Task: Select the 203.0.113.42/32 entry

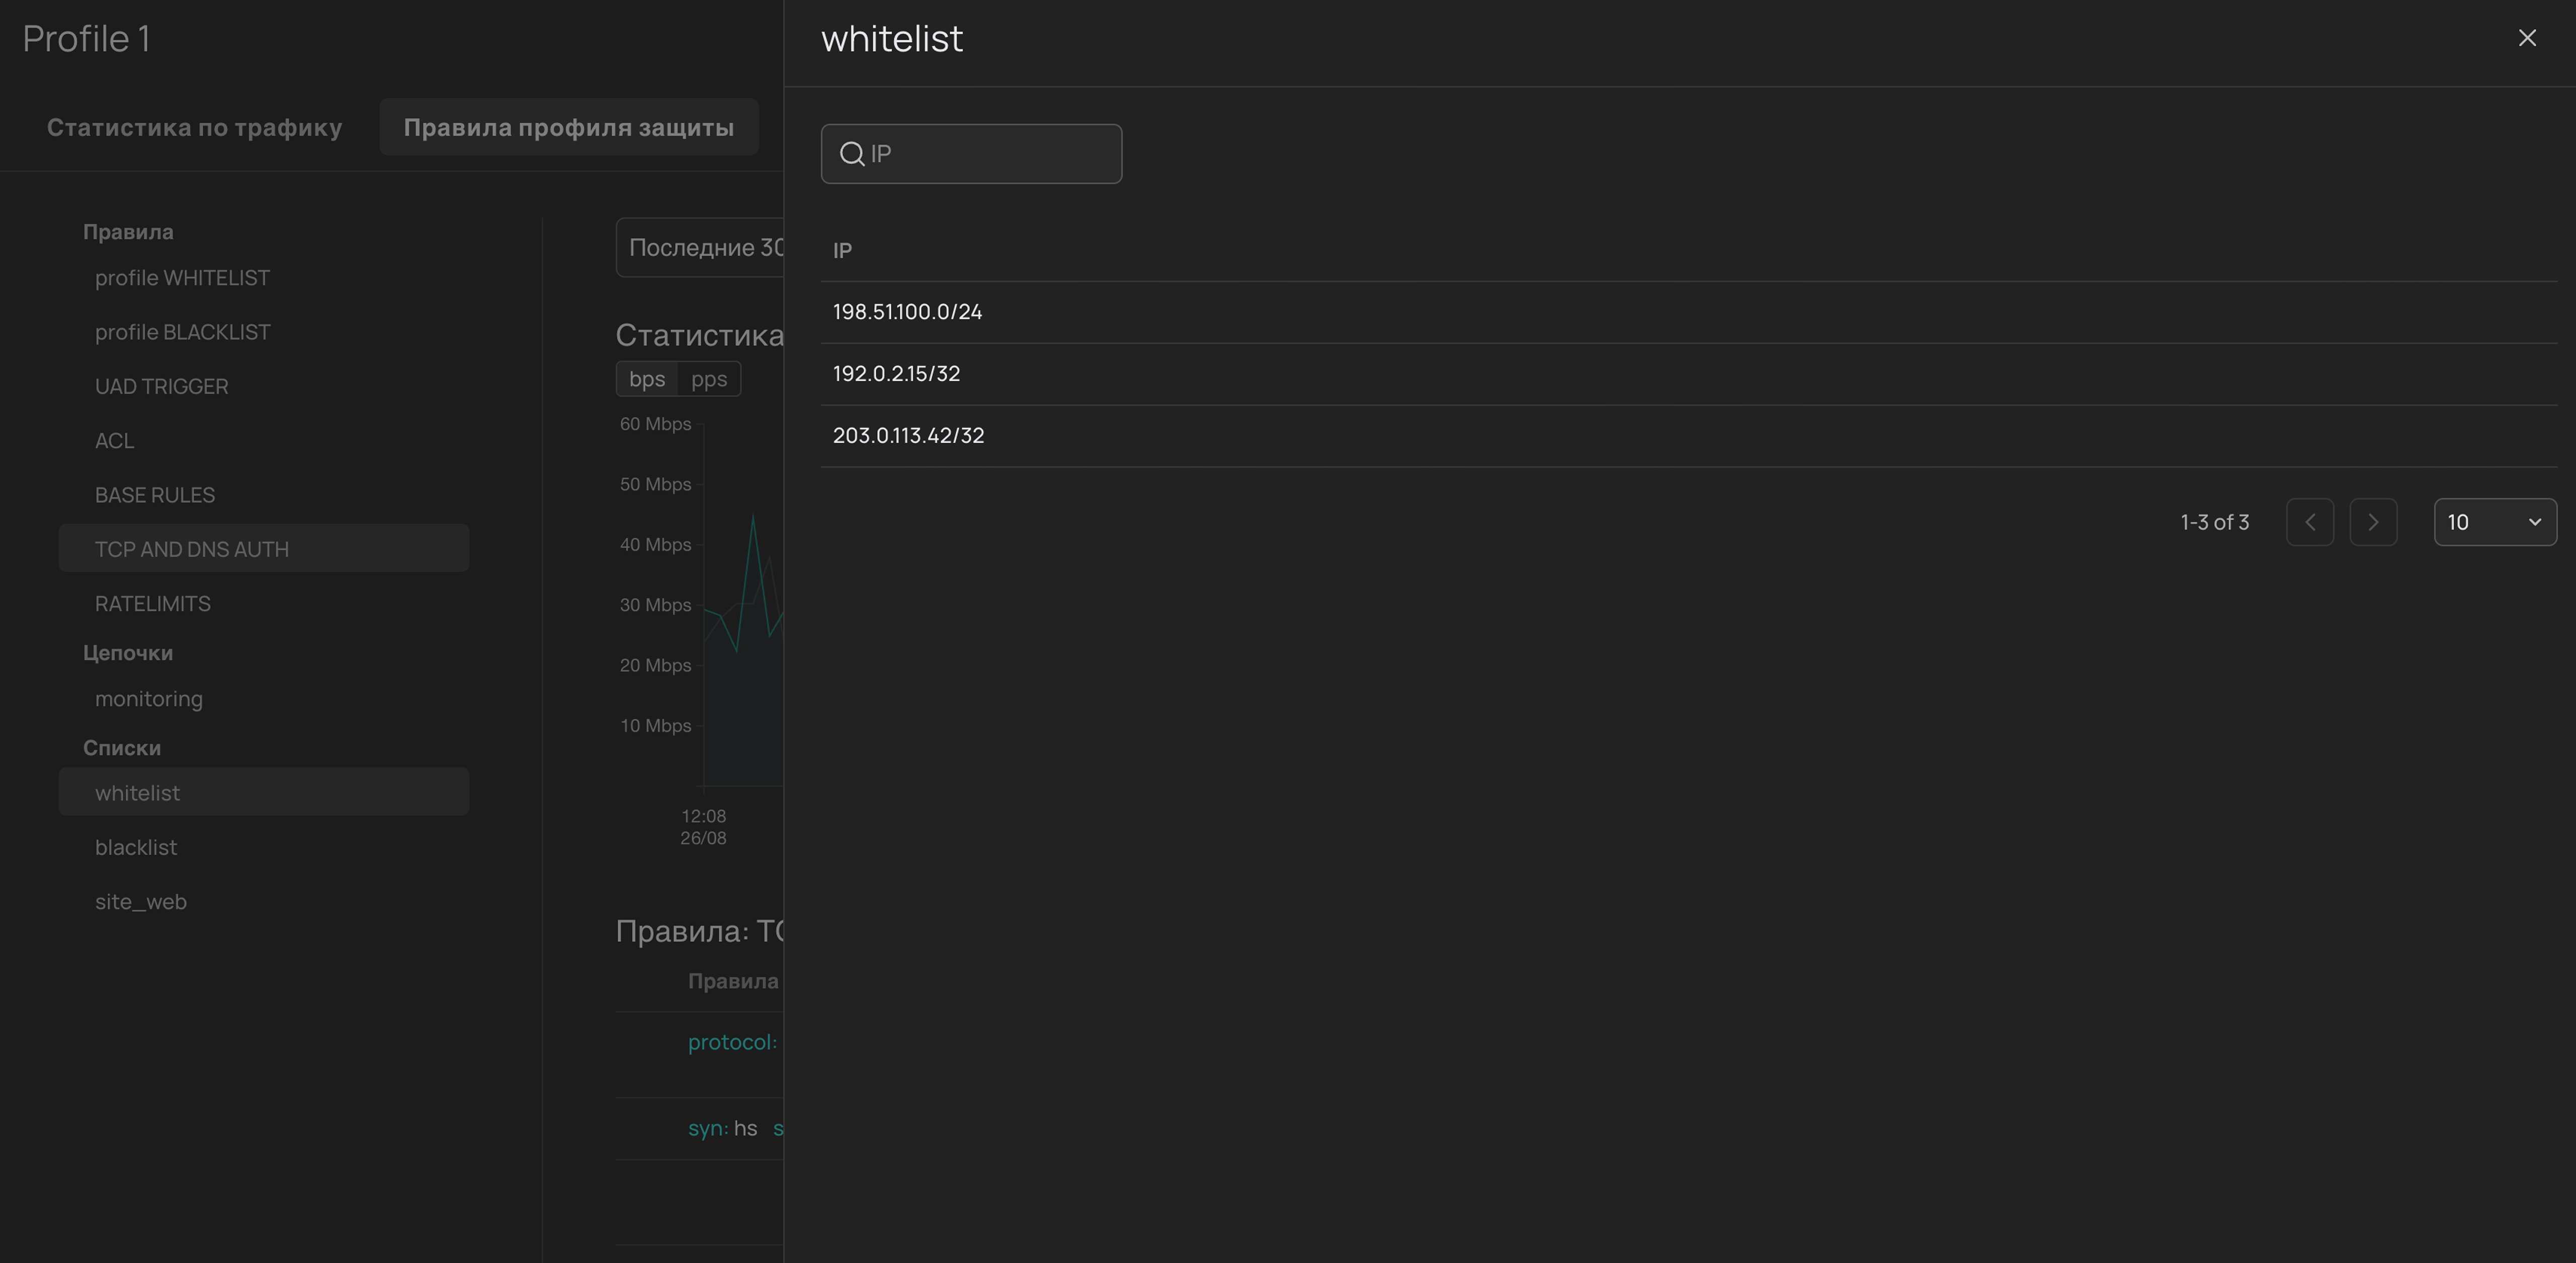Action: click(1688, 436)
